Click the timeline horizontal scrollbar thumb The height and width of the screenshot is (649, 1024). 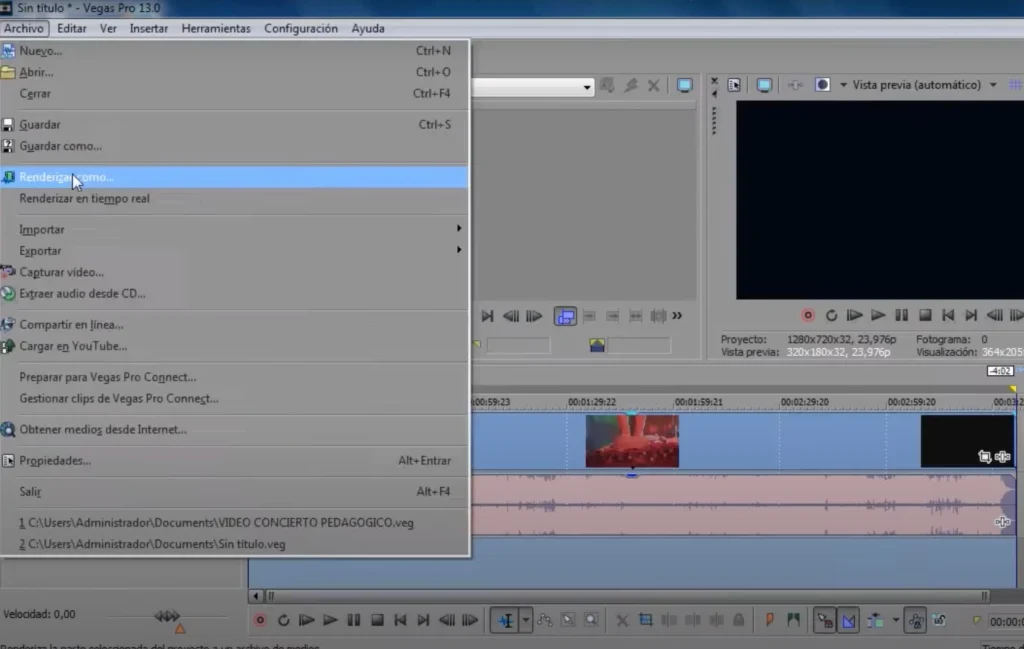tap(628, 595)
